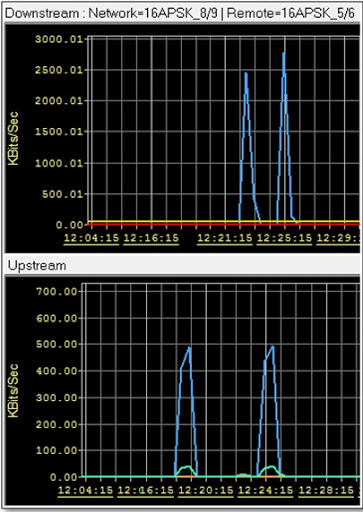Viewport: 363px width, 512px height.
Task: Click the Upstream time label 12:04:15
Action: click(x=85, y=490)
